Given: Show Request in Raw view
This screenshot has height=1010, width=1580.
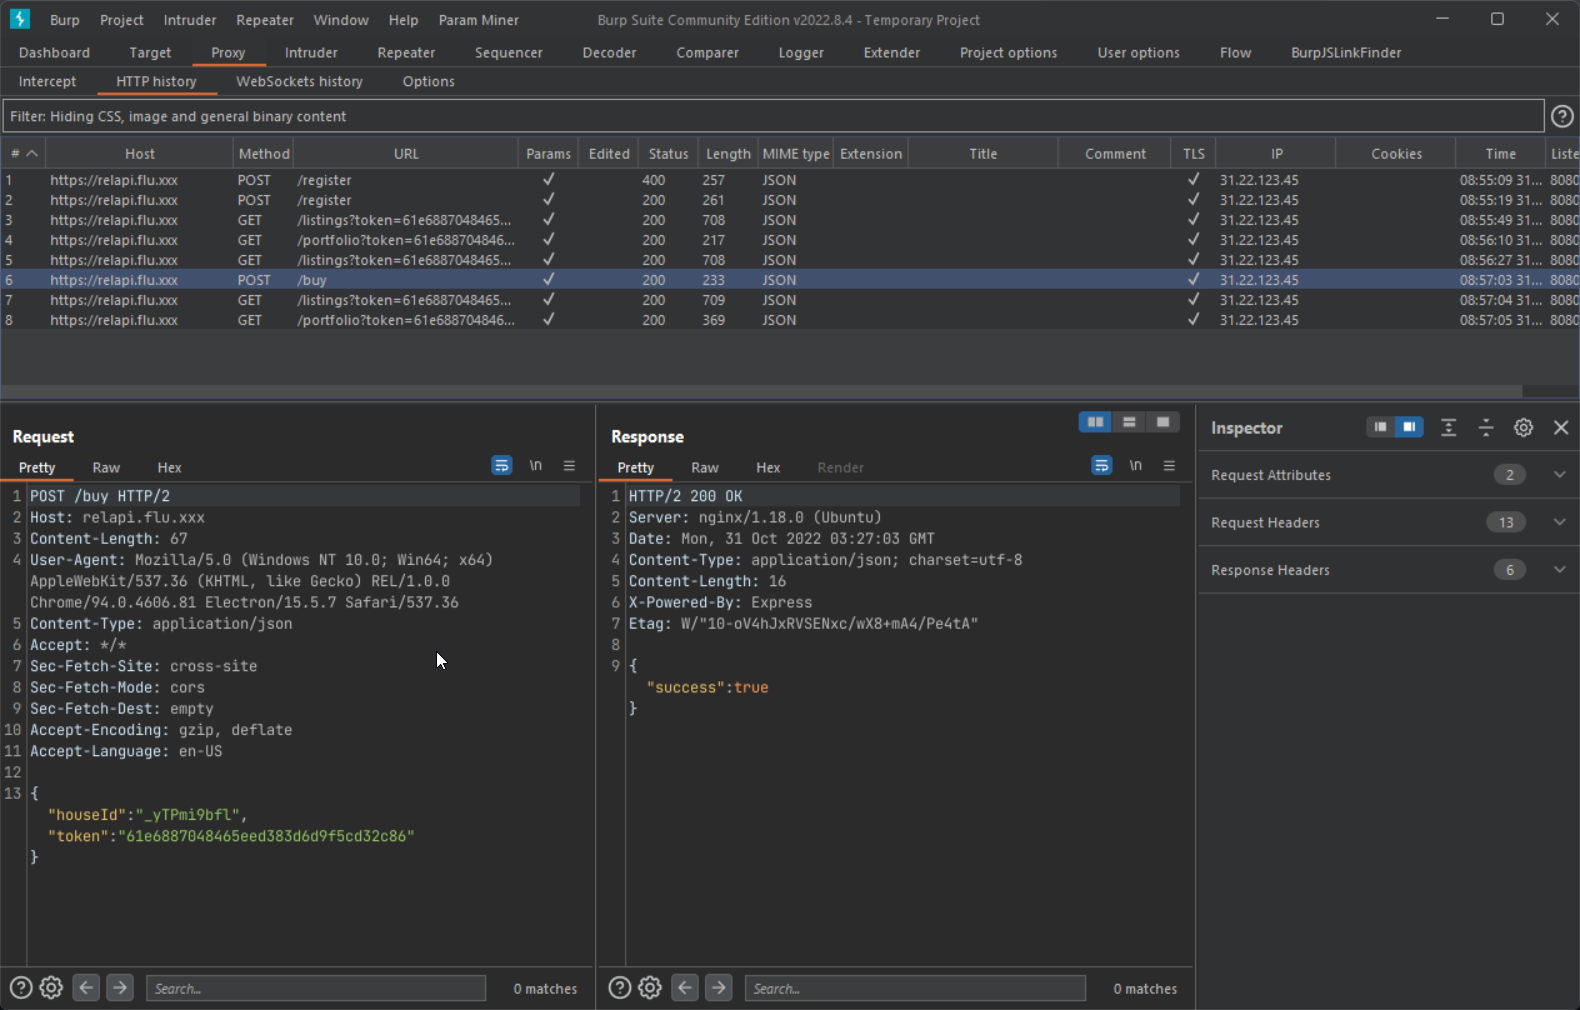Looking at the screenshot, I should pos(106,467).
